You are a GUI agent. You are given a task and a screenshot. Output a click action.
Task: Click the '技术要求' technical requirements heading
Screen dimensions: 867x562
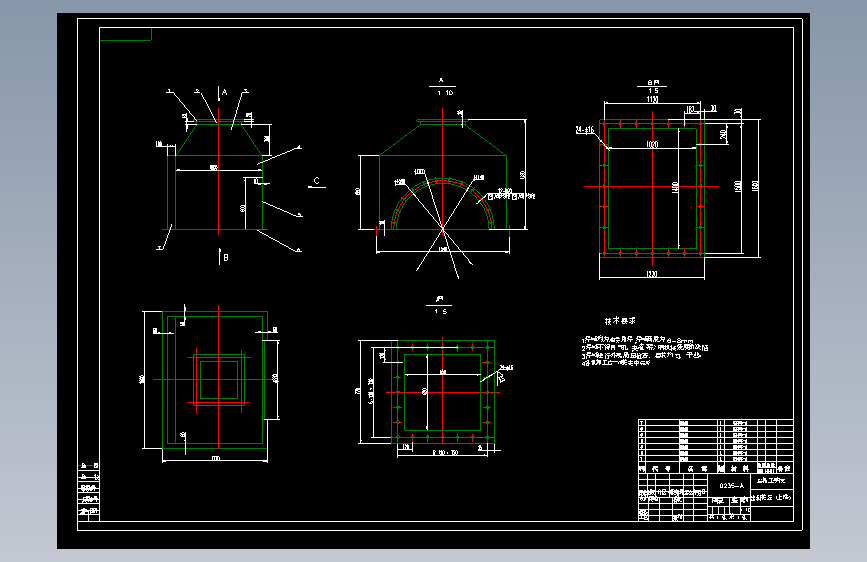click(x=620, y=321)
